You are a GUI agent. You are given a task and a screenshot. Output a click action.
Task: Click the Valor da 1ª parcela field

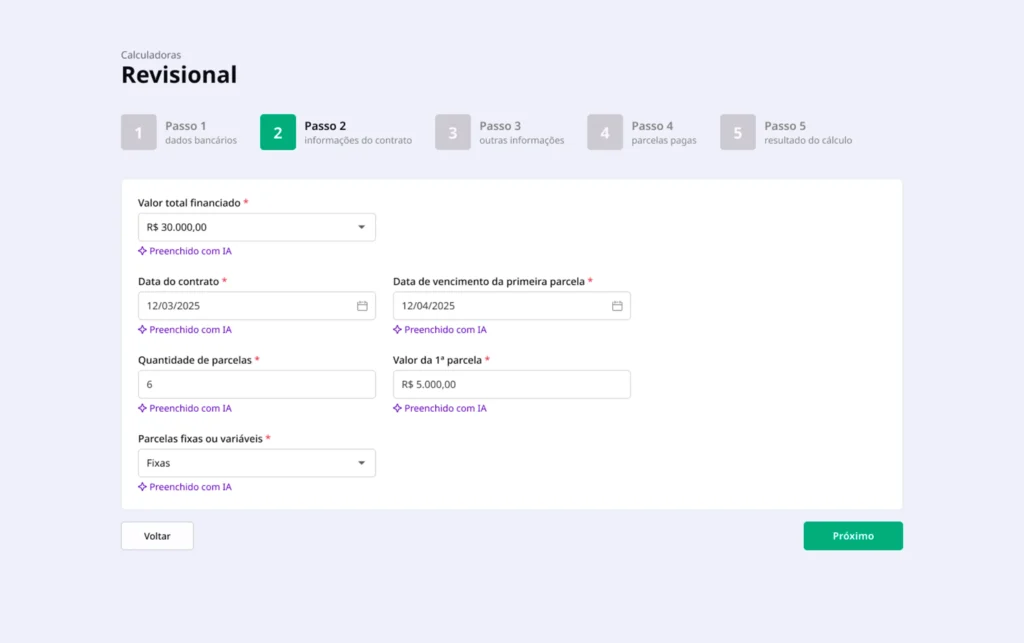[511, 384]
